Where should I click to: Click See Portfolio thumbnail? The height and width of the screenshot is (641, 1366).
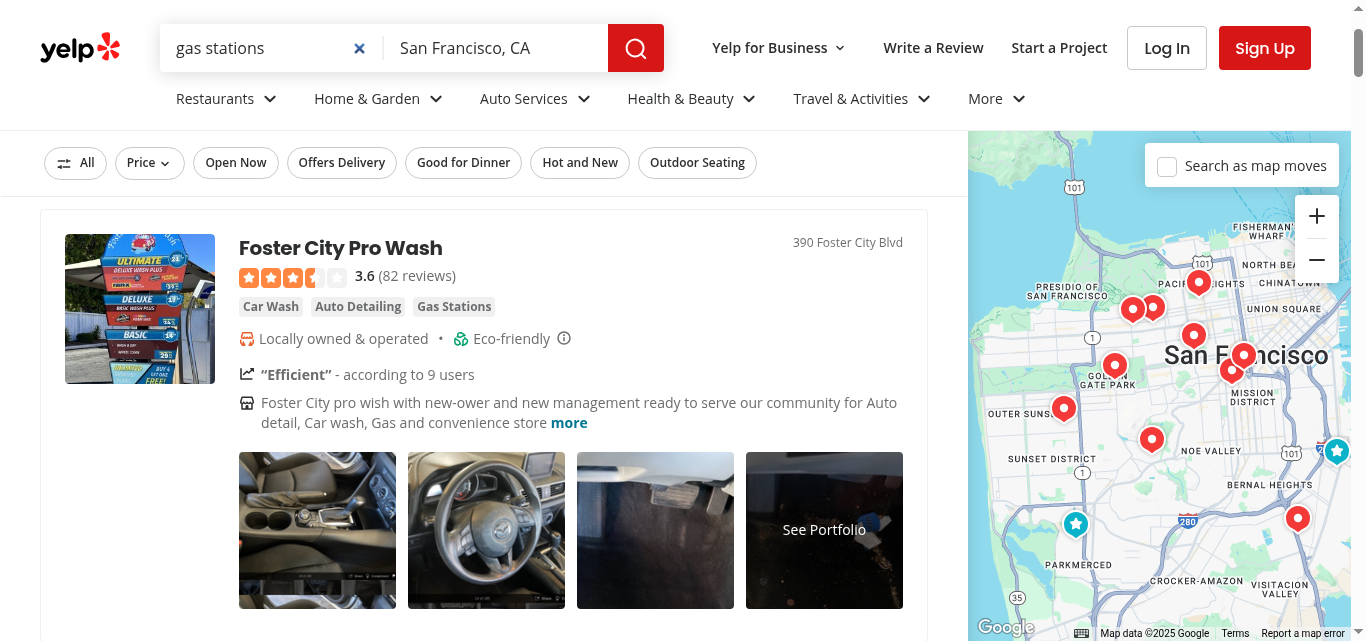(x=824, y=530)
